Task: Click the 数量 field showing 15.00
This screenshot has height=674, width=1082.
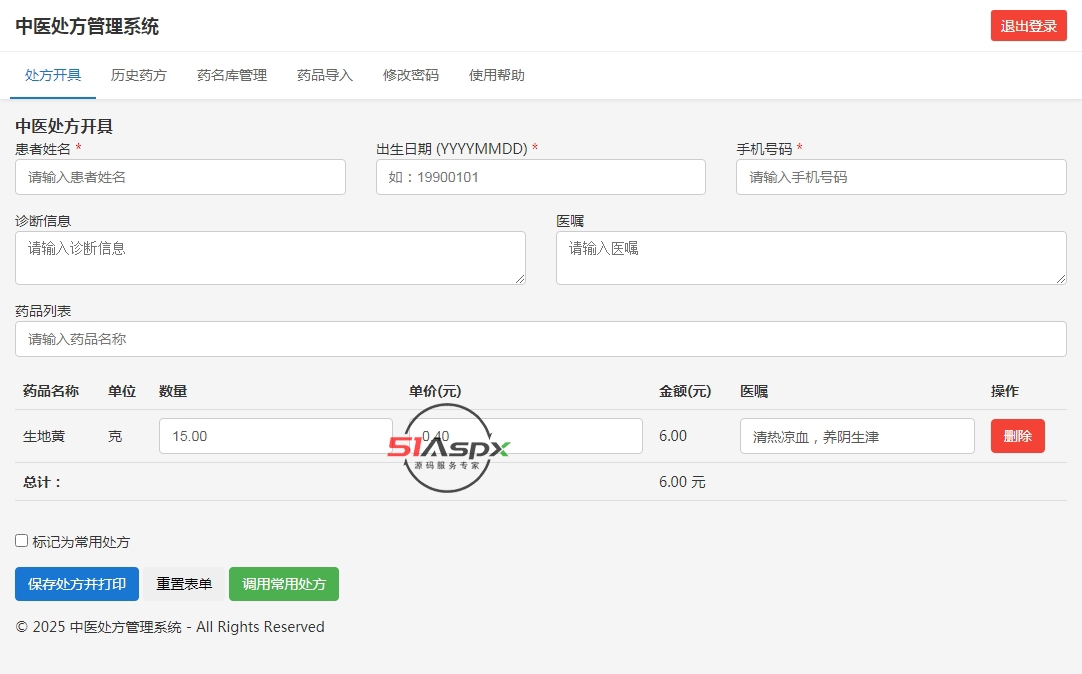Action: (x=275, y=436)
